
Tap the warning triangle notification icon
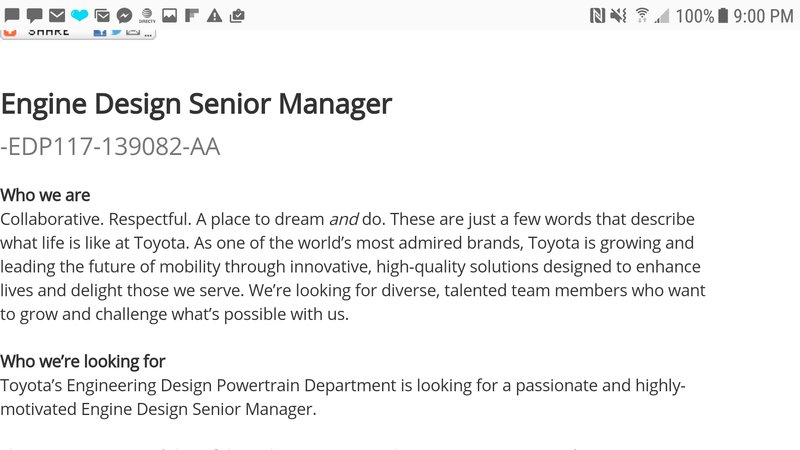[214, 16]
